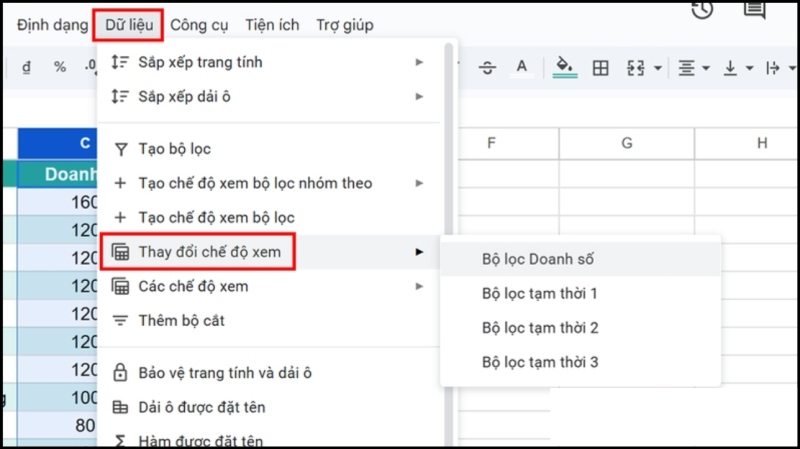Choose Bộ lọc tạm thời 3
The image size is (800, 449).
pos(581,362)
